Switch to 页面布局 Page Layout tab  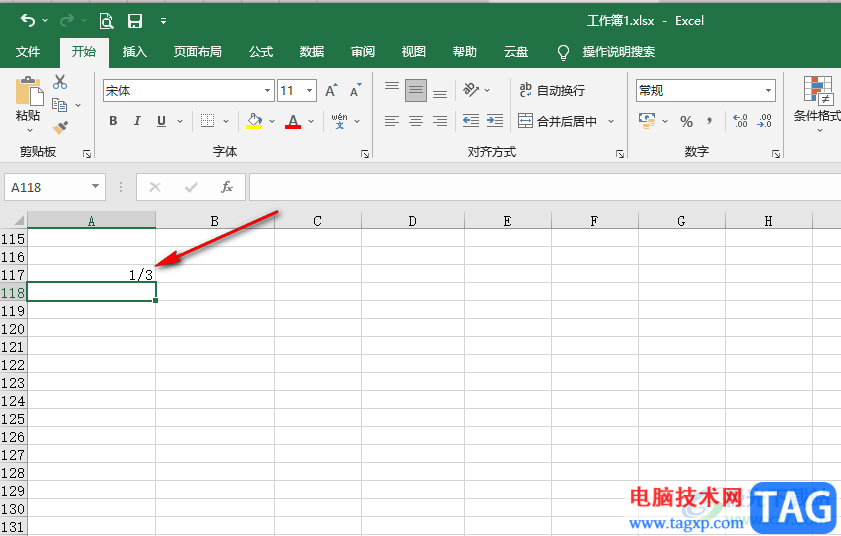tap(197, 52)
